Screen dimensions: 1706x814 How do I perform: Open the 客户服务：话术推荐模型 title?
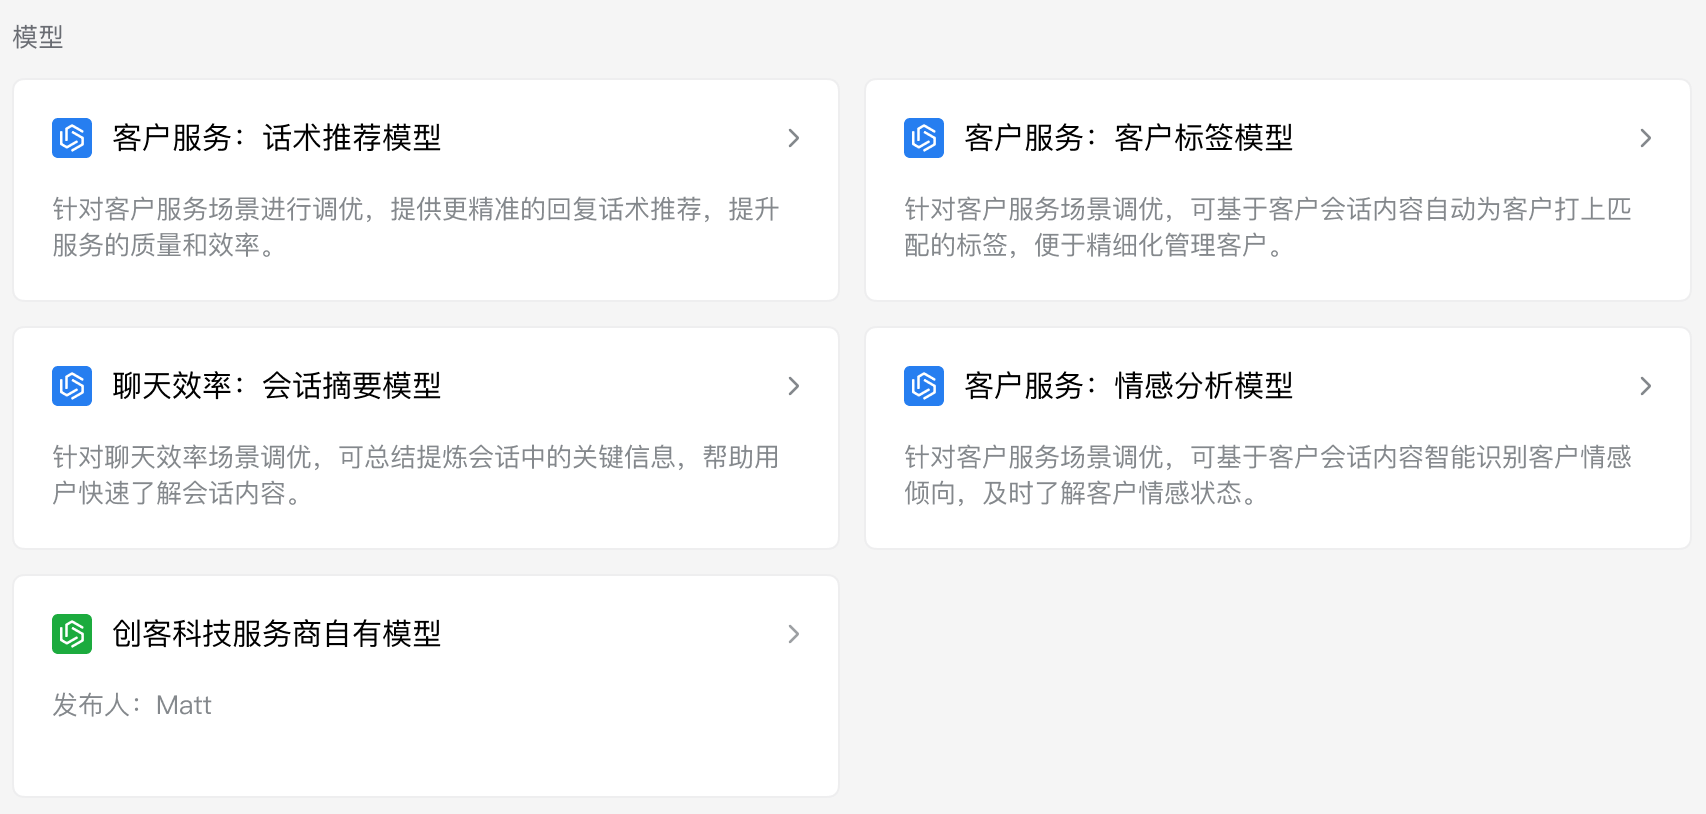[x=277, y=138]
